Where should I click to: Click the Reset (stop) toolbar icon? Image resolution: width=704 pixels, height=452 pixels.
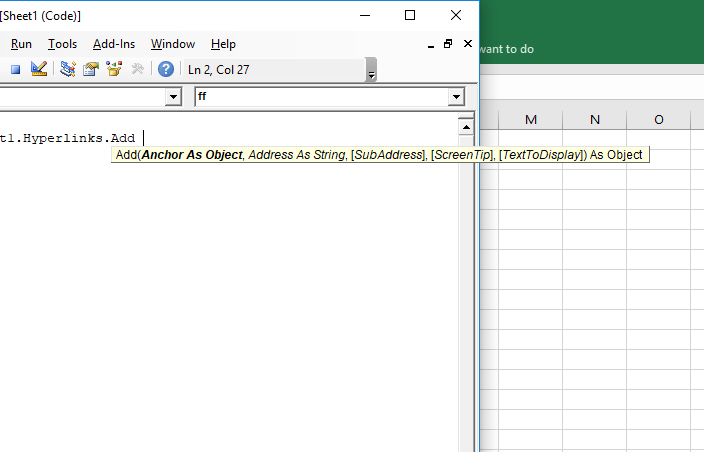[15, 69]
